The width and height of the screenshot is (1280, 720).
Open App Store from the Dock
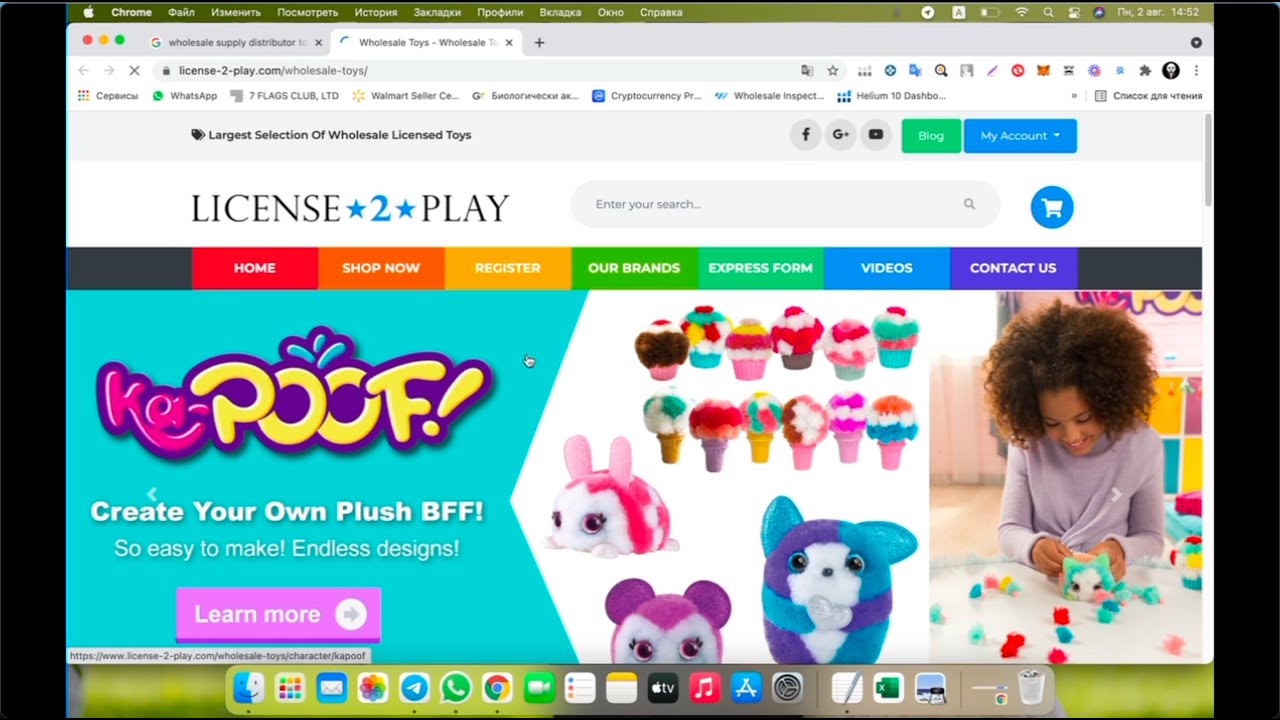tap(746, 688)
